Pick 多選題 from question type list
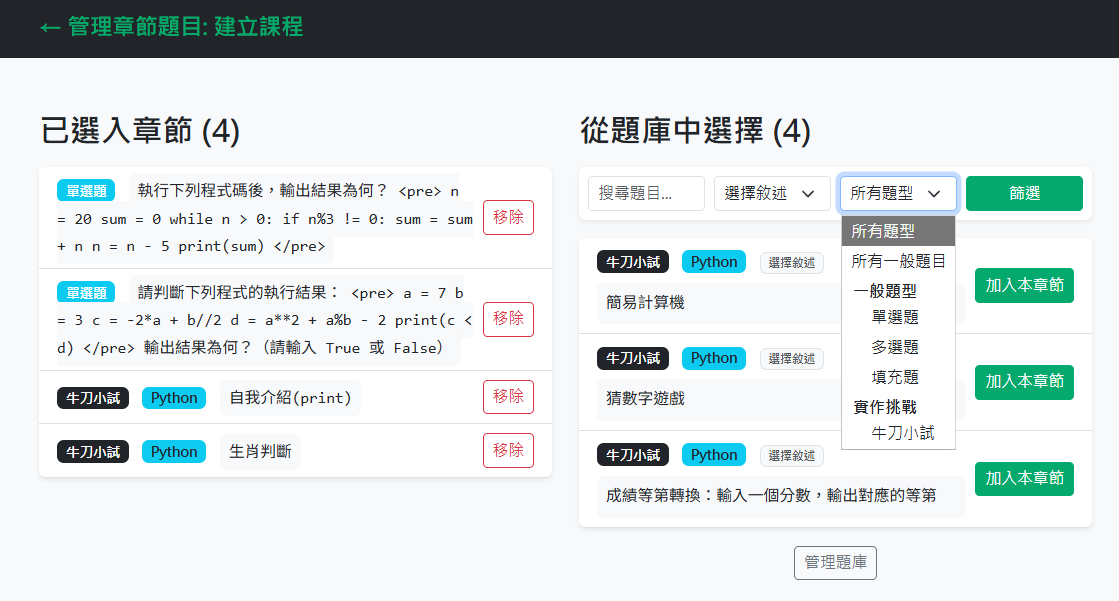The width and height of the screenshot is (1119, 601). tap(895, 347)
